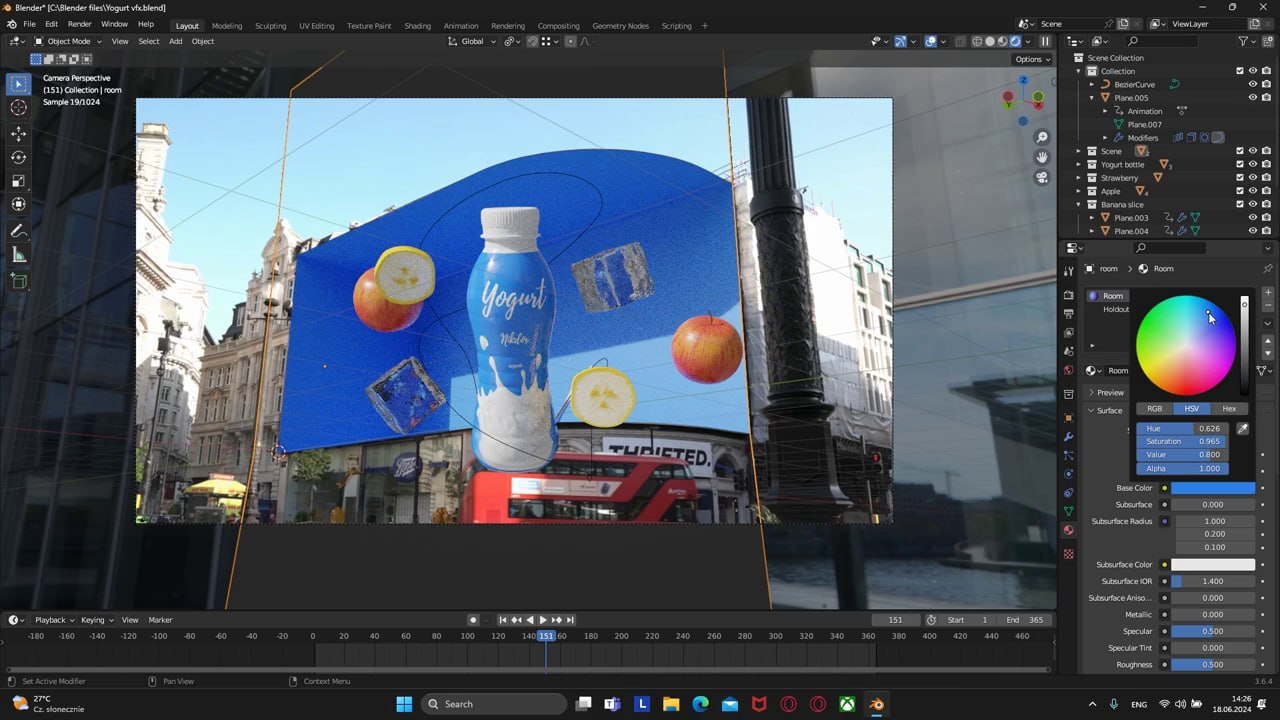
Task: Toggle snapping magnet icon
Action: [x=532, y=41]
